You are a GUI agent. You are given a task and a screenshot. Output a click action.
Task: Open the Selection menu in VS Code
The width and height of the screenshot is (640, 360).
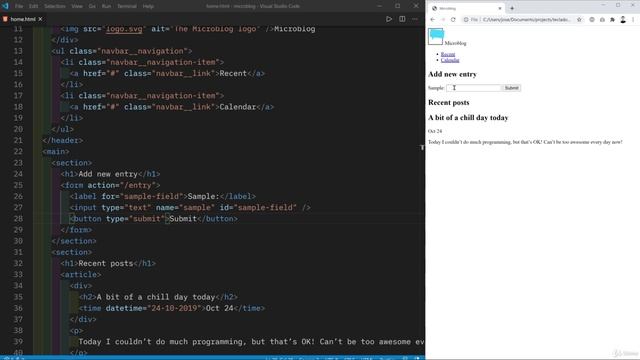[55, 7]
